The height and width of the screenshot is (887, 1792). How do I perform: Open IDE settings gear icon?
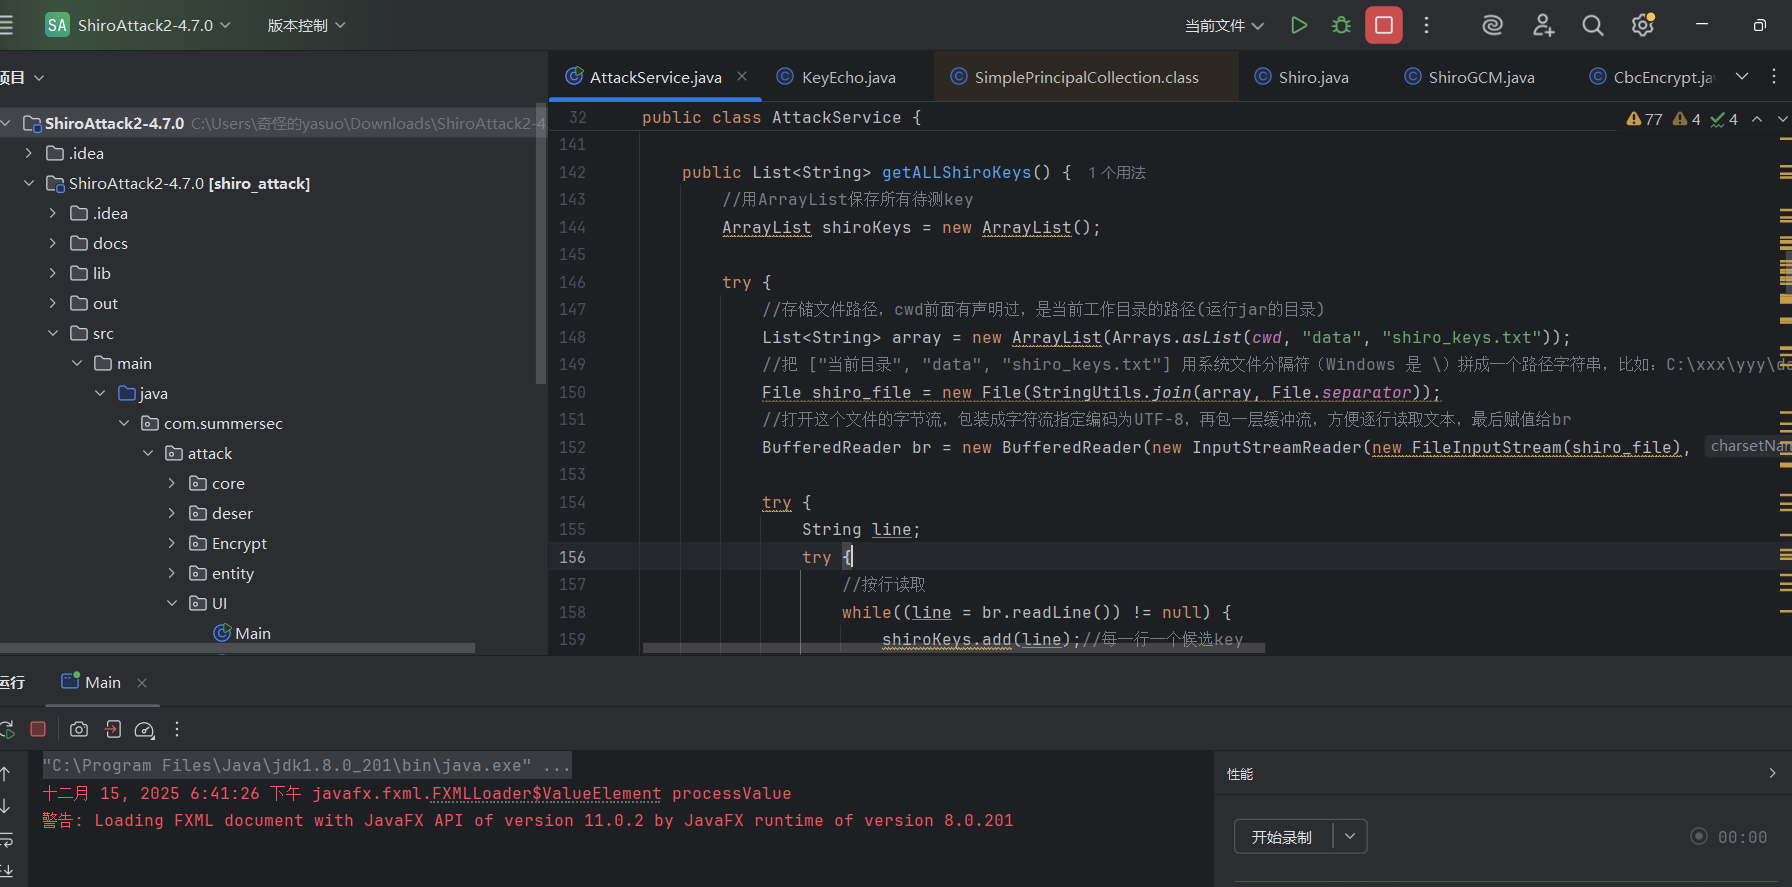point(1642,25)
